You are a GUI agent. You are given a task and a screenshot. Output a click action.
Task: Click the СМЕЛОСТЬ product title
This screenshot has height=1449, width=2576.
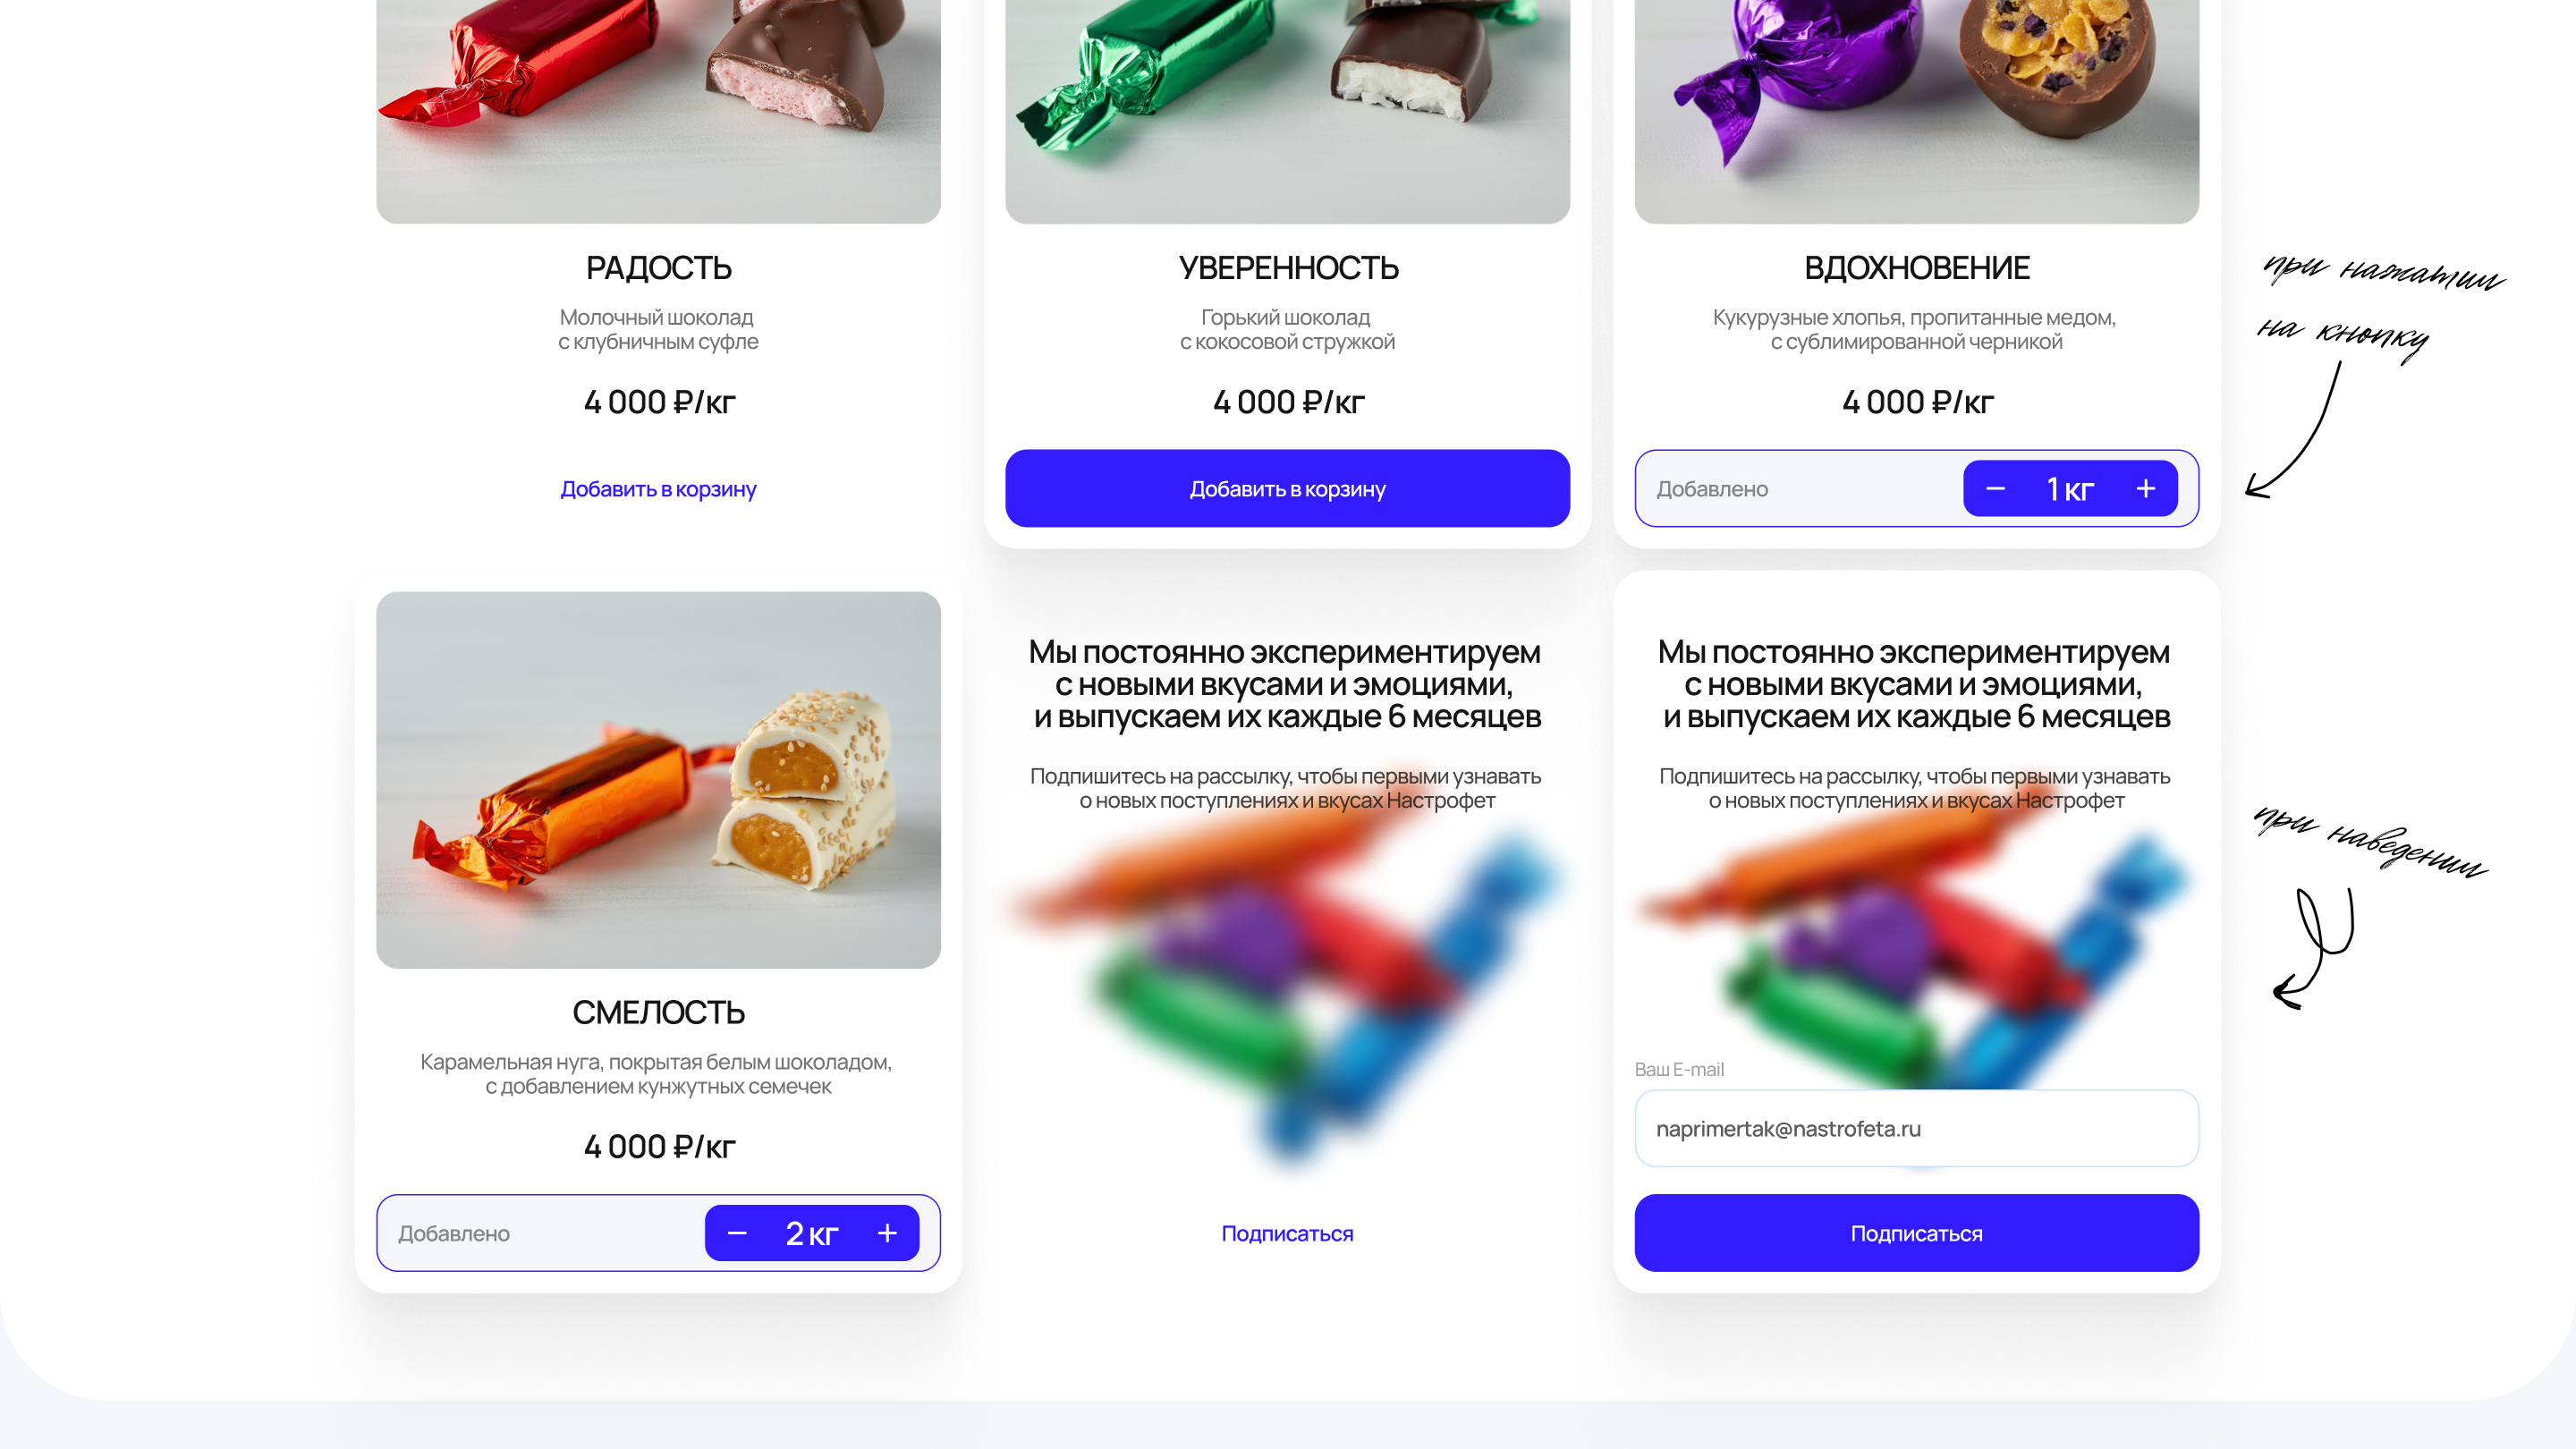pyautogui.click(x=658, y=1012)
